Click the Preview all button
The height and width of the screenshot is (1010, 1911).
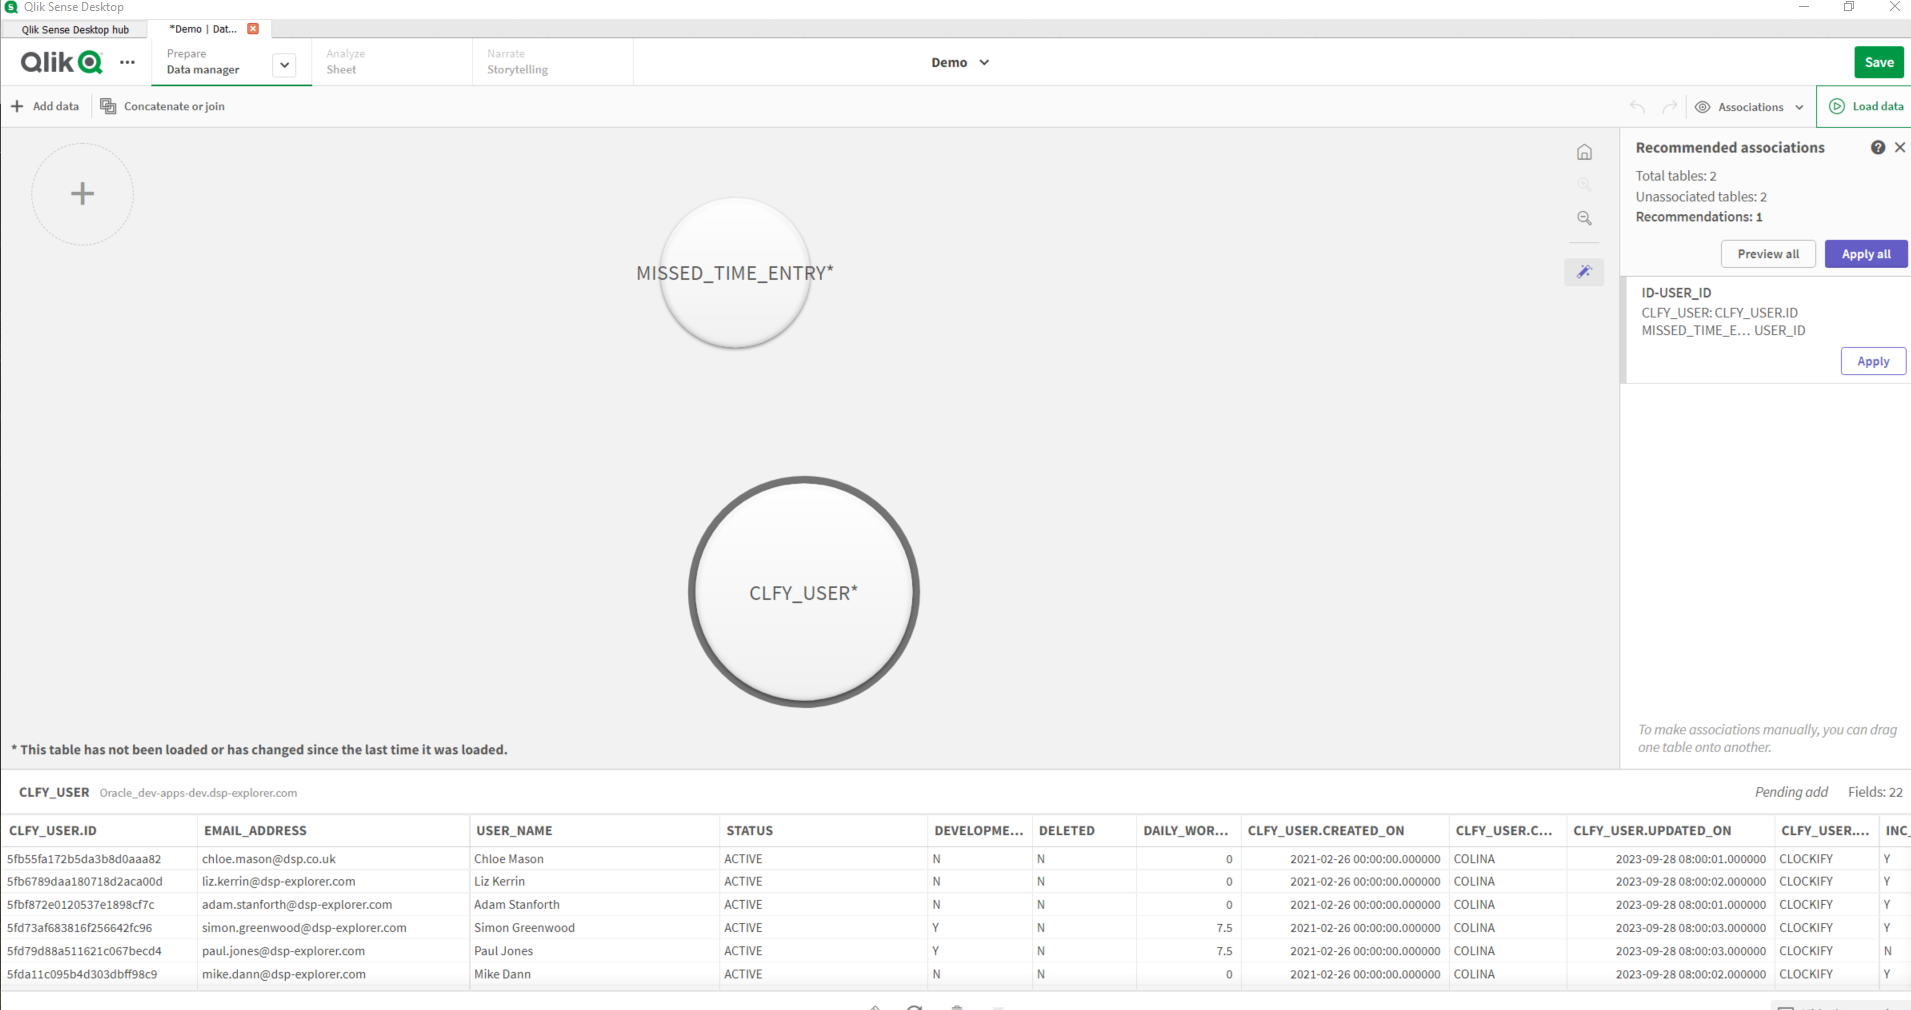click(1768, 254)
